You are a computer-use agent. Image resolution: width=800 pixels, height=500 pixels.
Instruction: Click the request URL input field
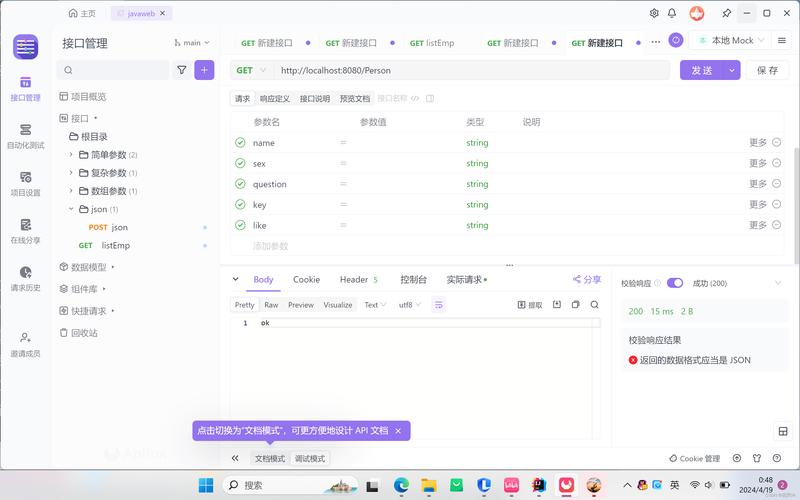click(472, 70)
